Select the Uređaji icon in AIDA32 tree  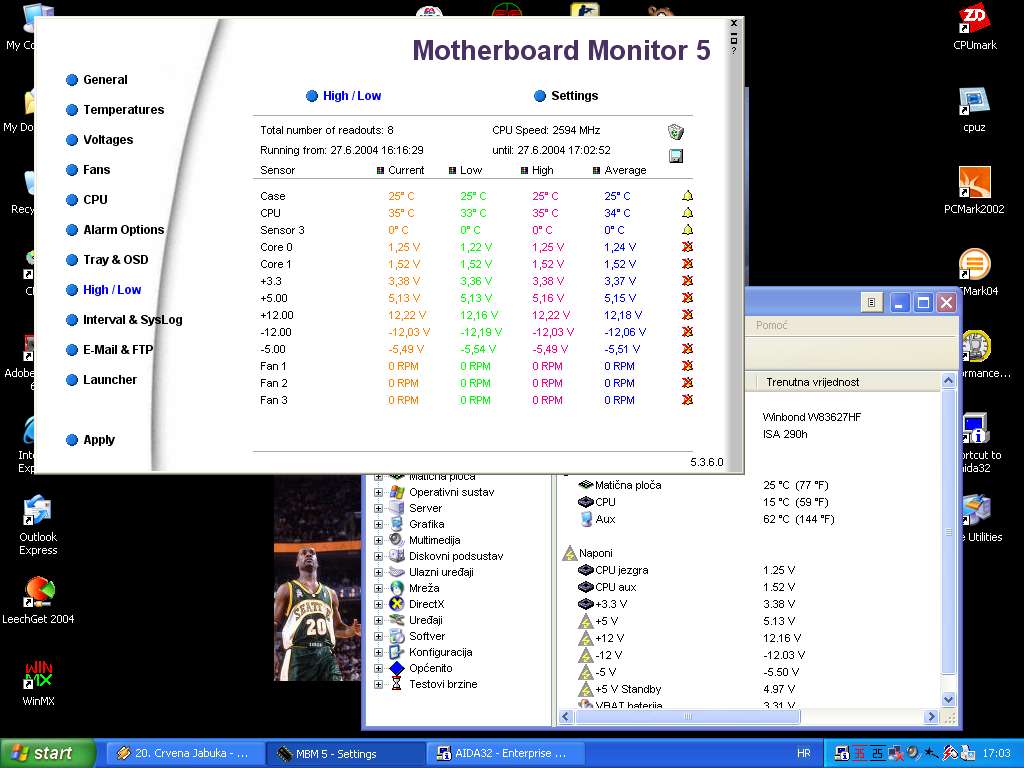[396, 620]
